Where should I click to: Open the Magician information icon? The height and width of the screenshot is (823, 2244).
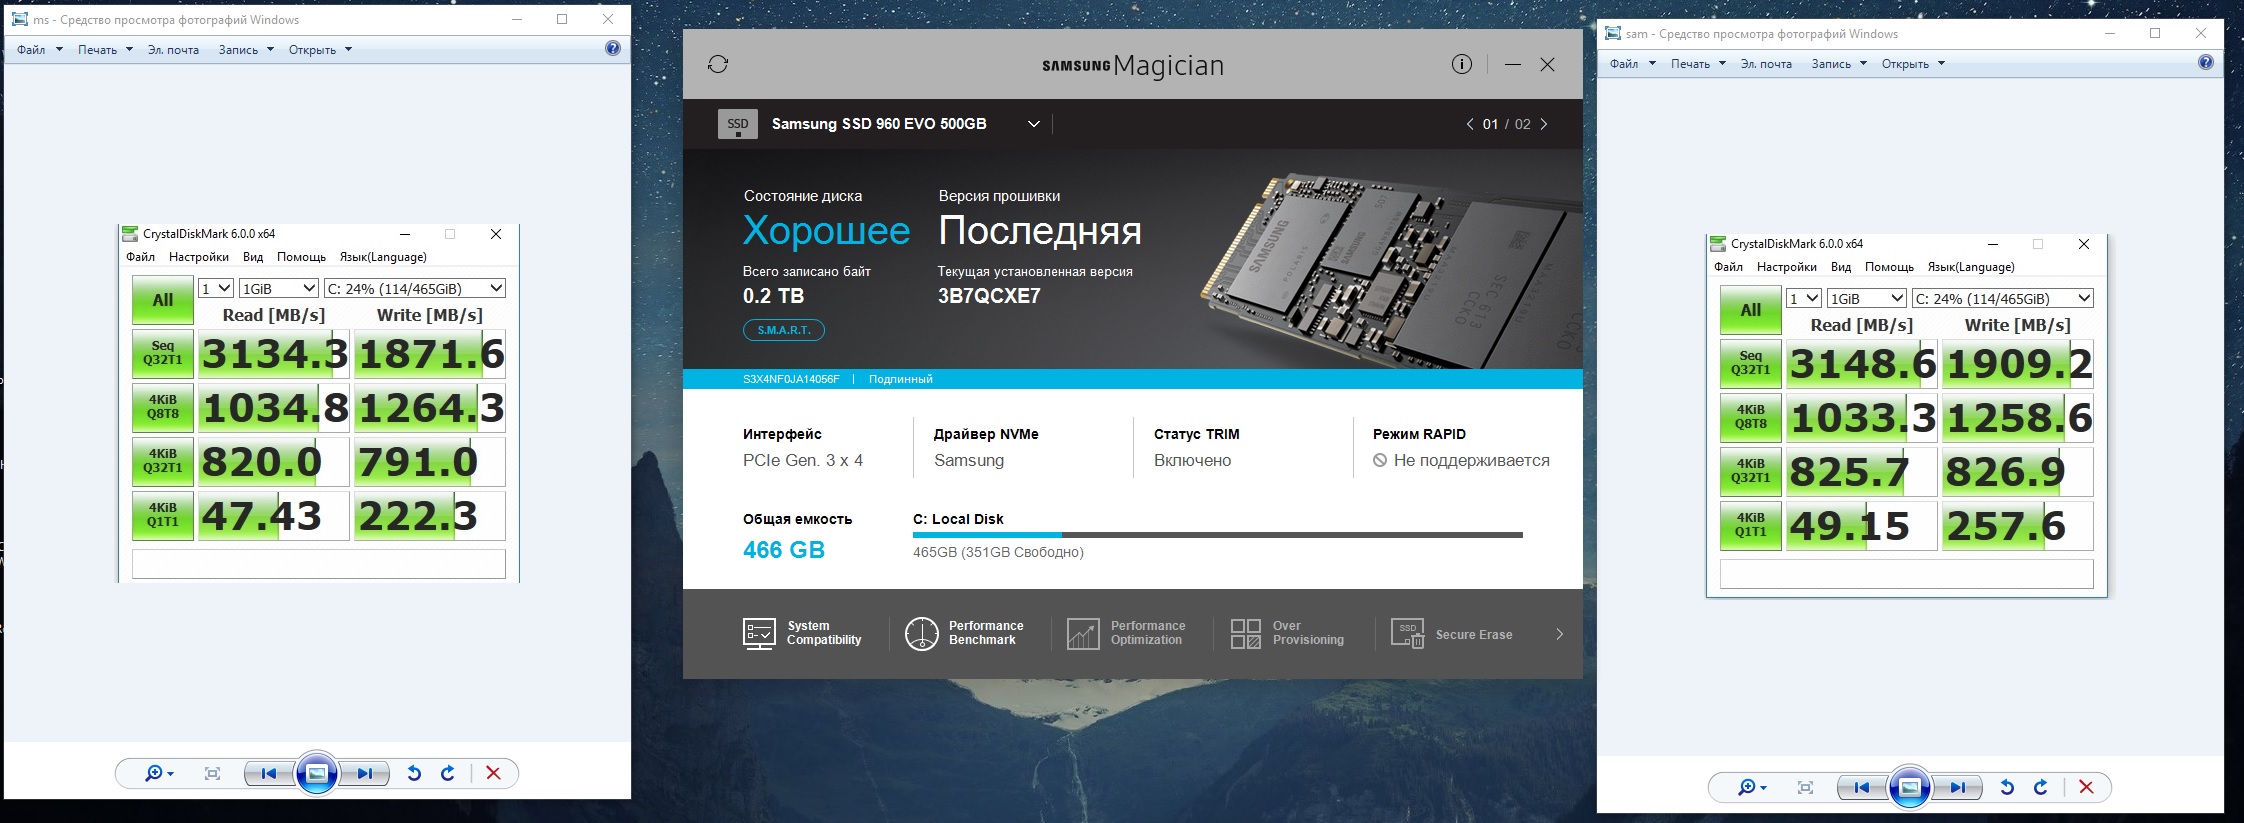[x=1462, y=64]
